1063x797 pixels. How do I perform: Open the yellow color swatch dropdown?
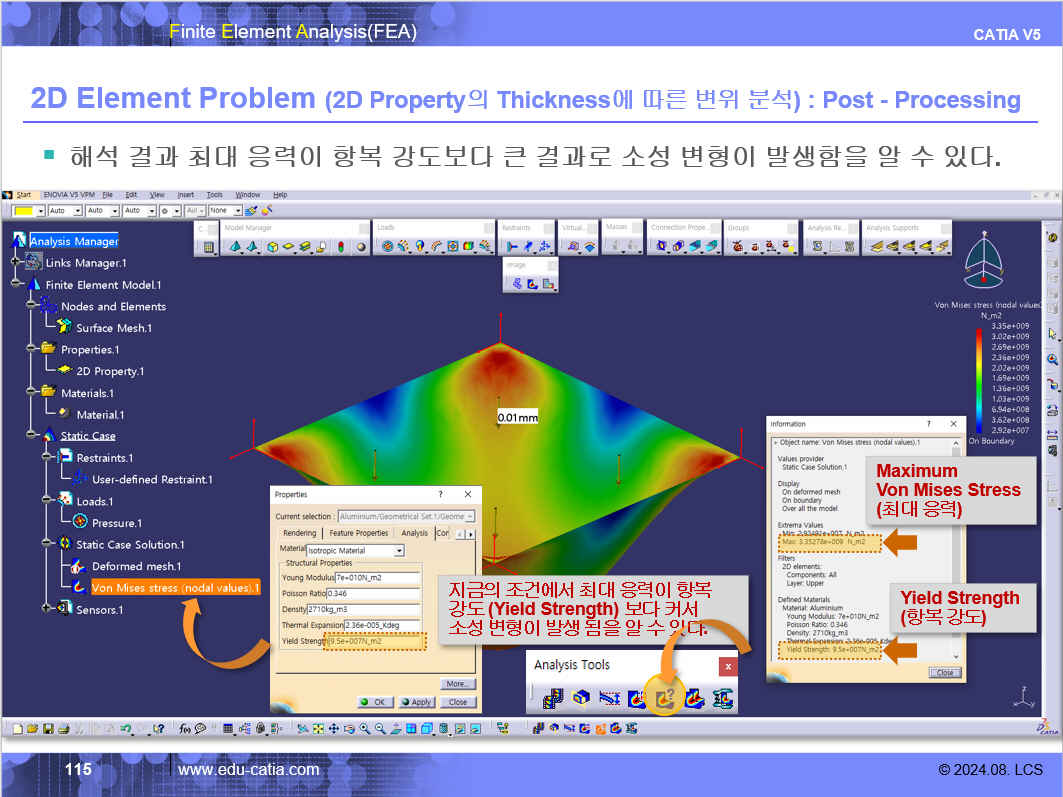point(40,211)
